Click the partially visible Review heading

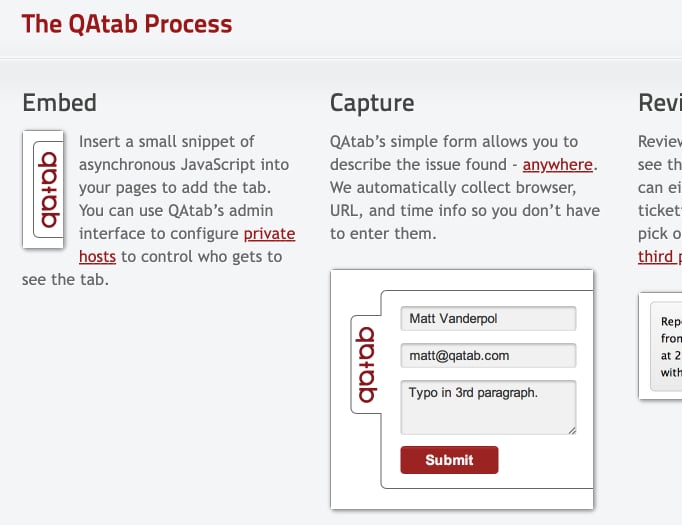660,102
